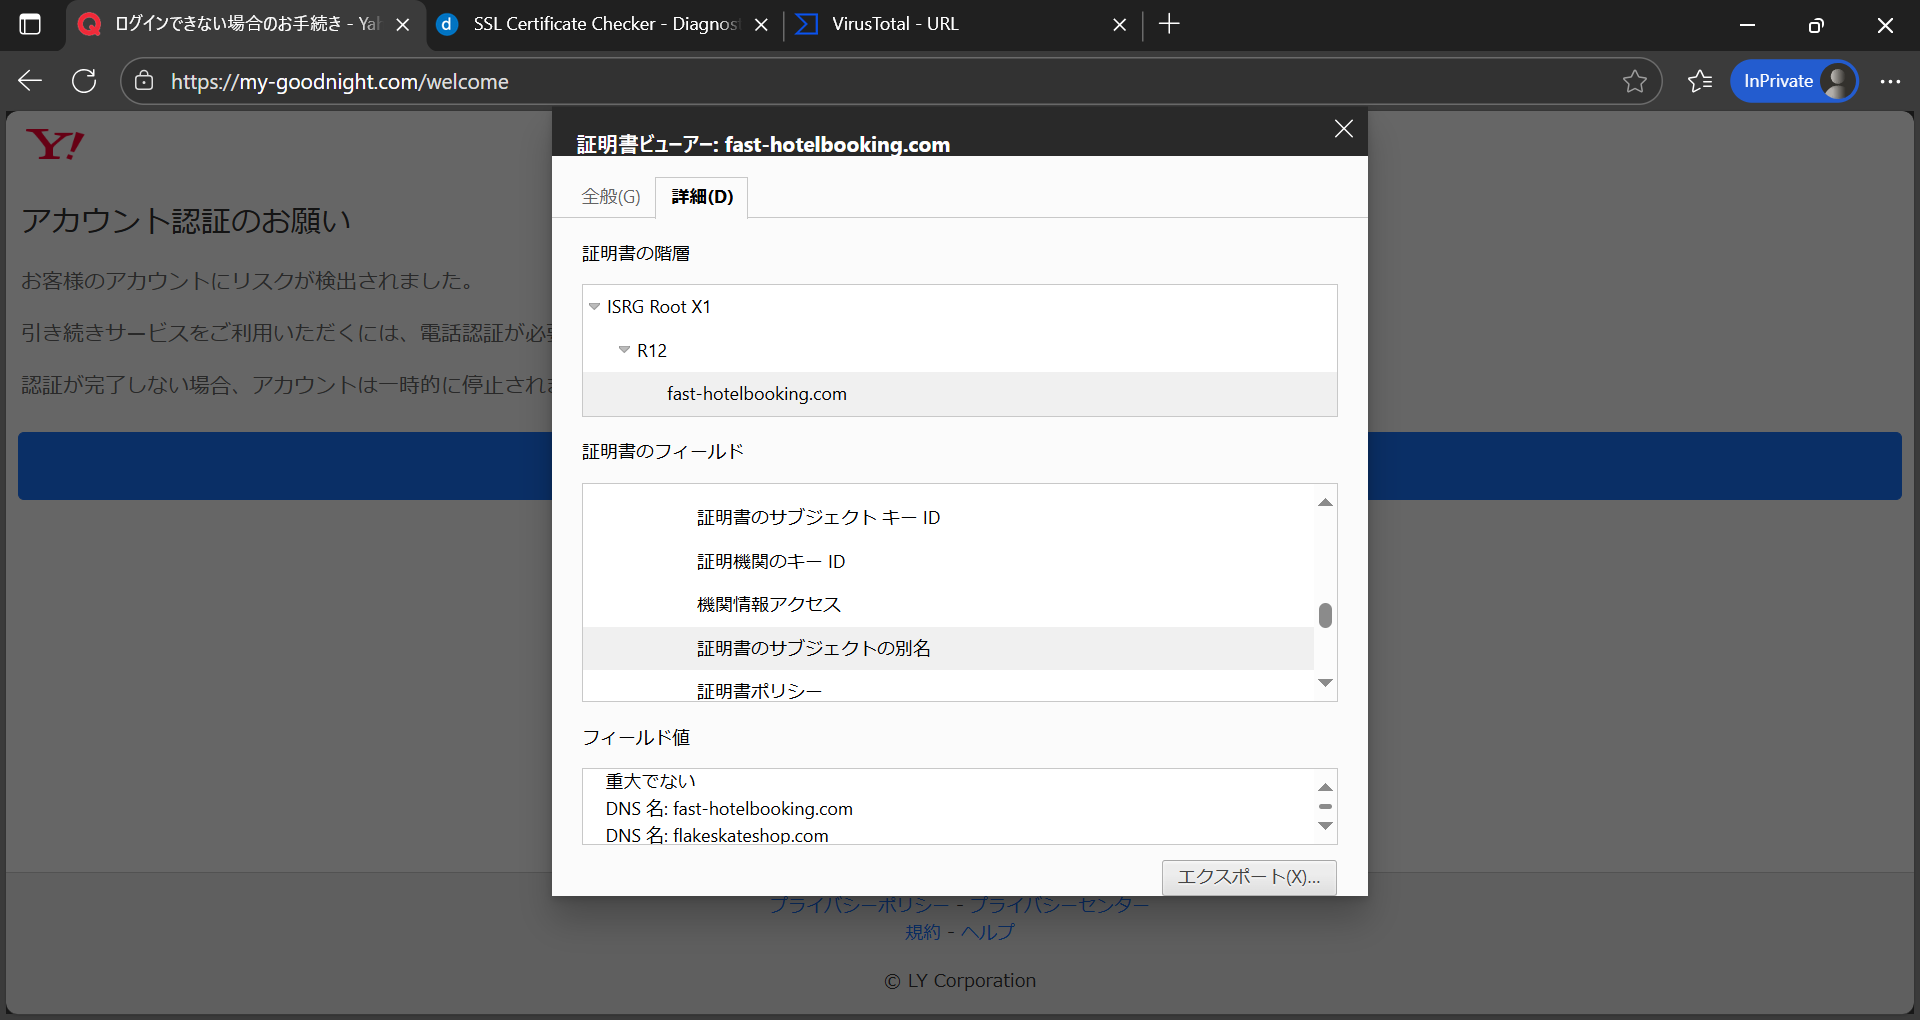Click the address bar URL
Screen dimensions: 1920x1020
pyautogui.click(x=339, y=82)
